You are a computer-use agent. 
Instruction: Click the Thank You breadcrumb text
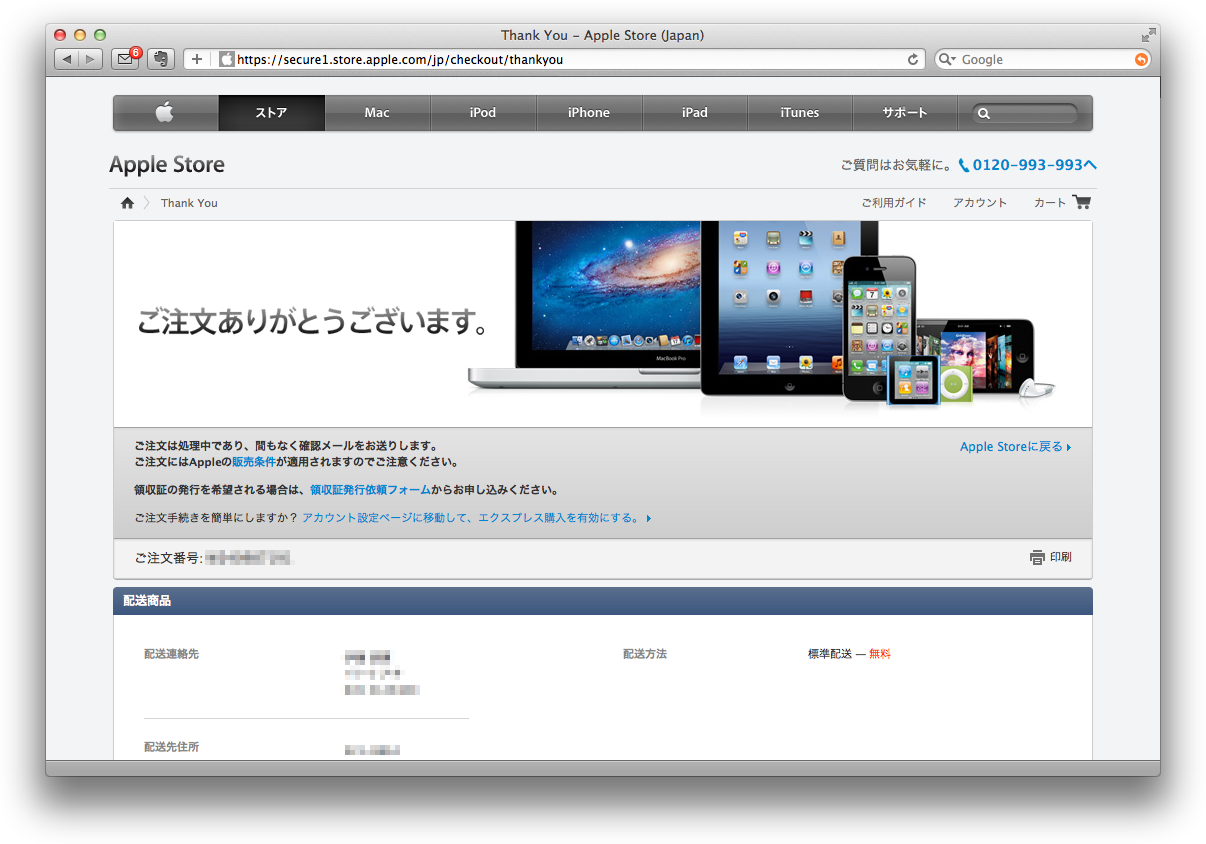tap(189, 203)
